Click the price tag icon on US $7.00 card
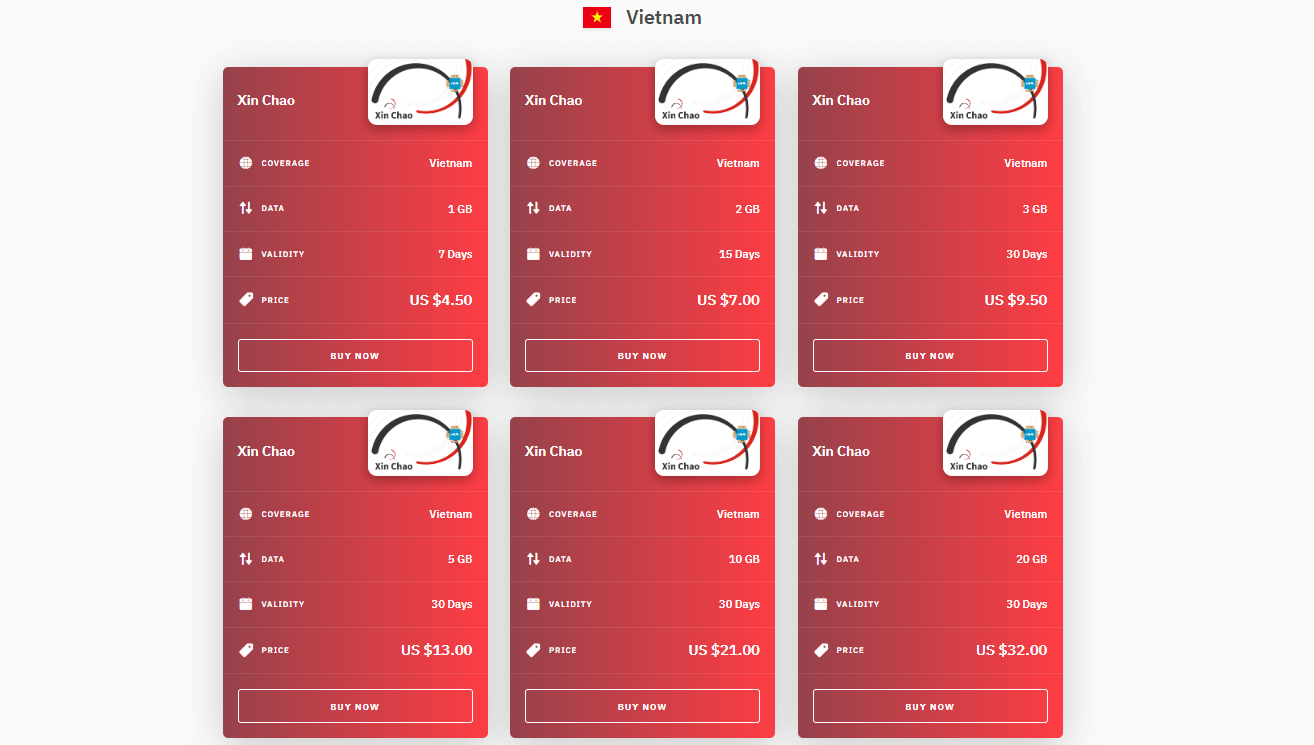 (533, 299)
